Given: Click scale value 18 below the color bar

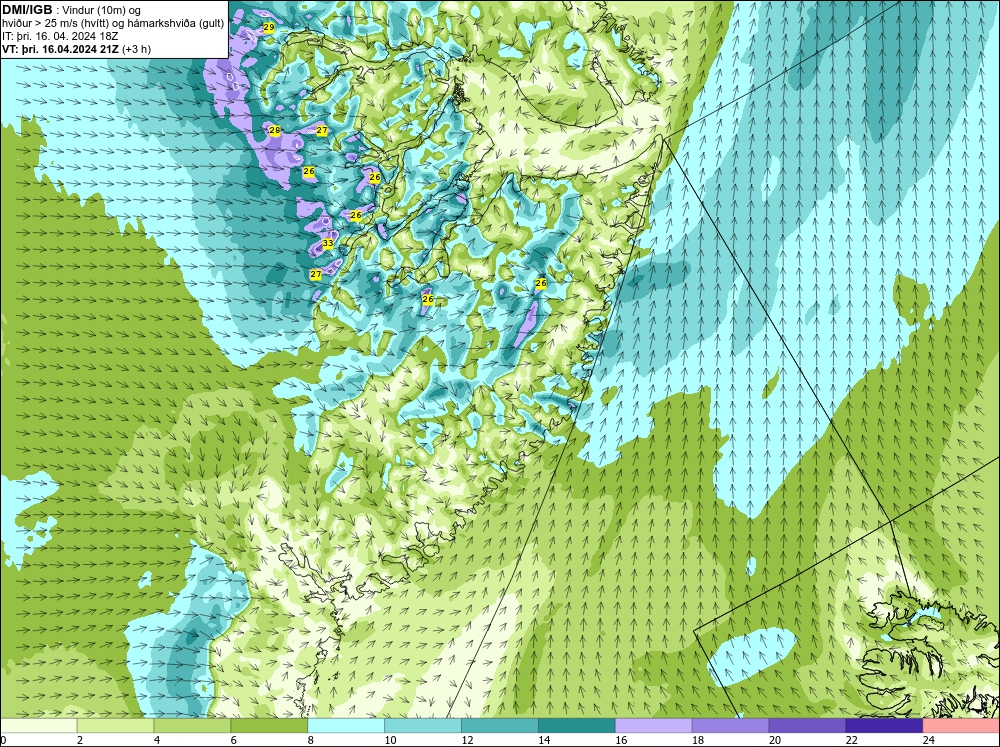Looking at the screenshot, I should point(698,740).
